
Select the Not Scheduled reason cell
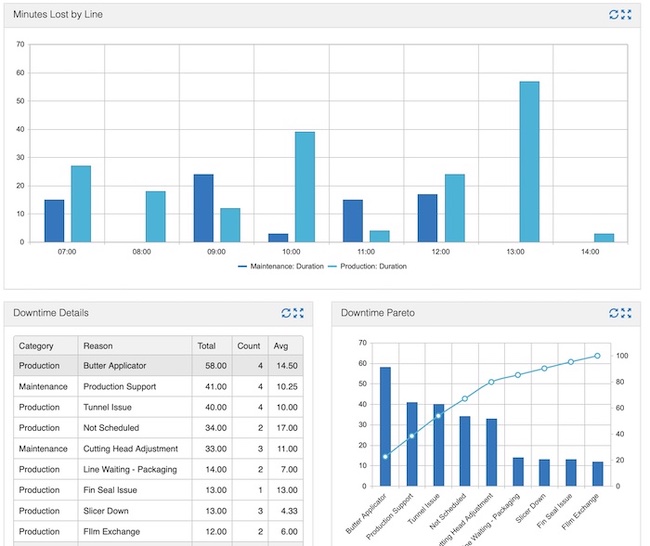tap(135, 428)
